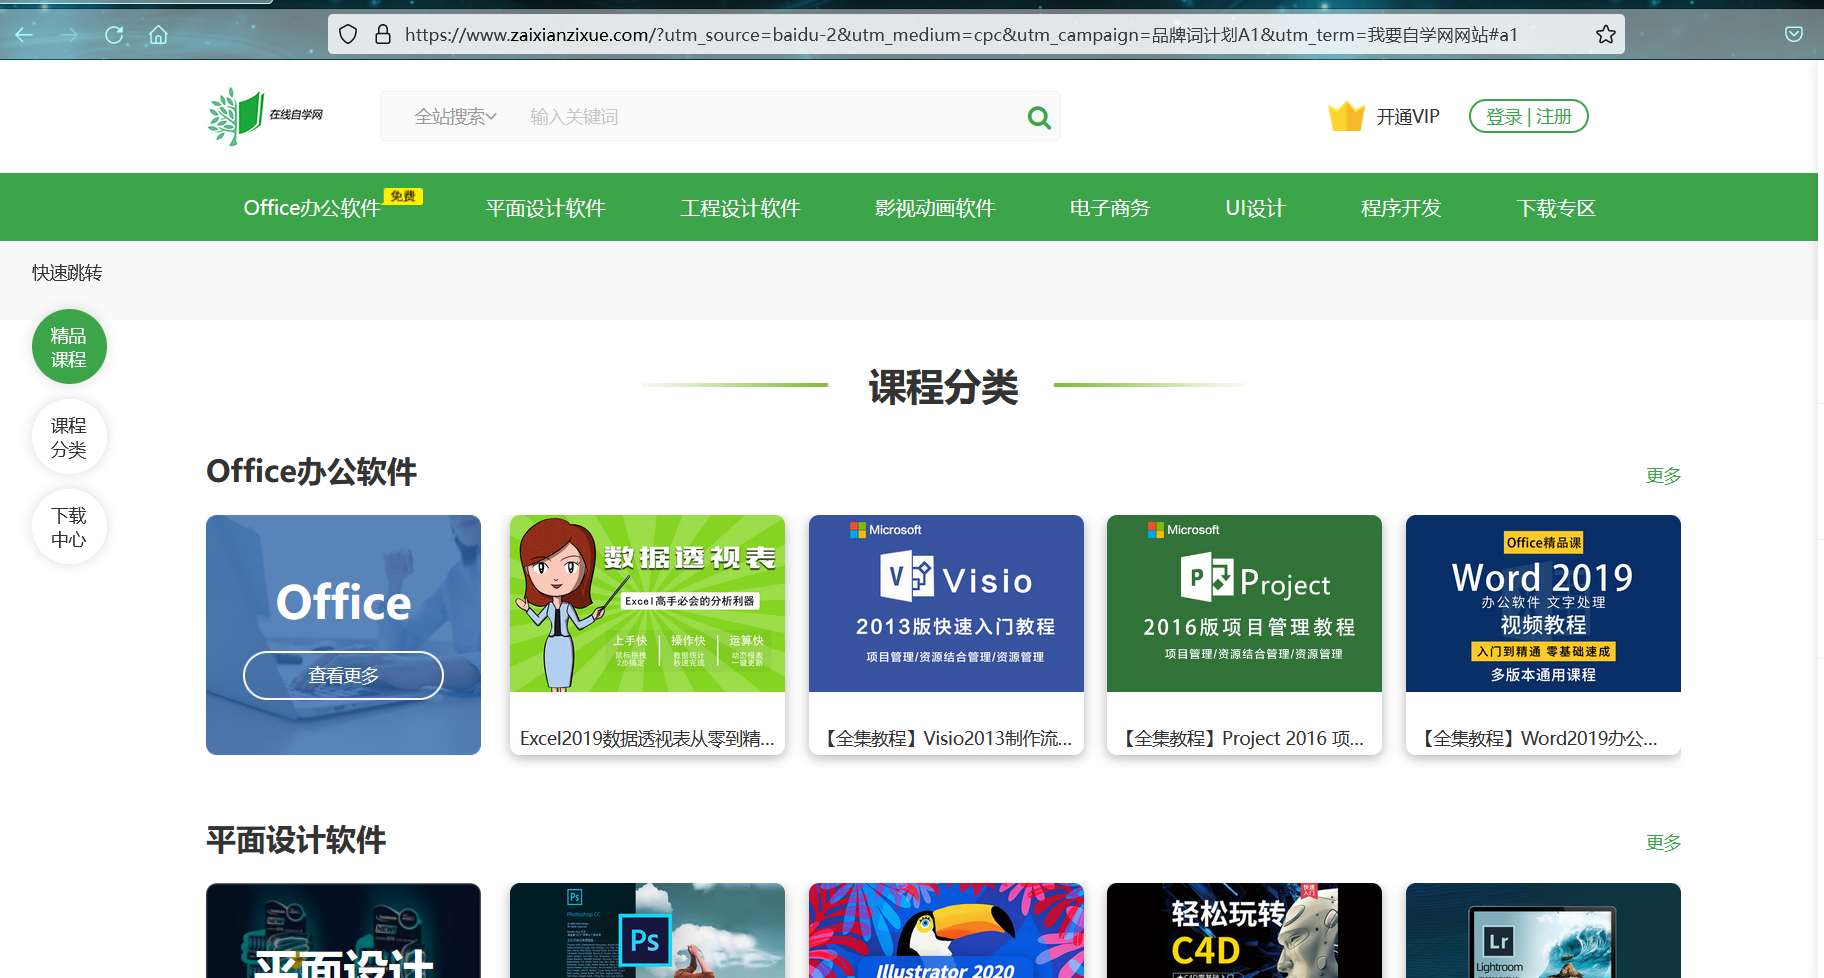Bookmark this page with star icon
The width and height of the screenshot is (1824, 978).
click(x=1606, y=35)
